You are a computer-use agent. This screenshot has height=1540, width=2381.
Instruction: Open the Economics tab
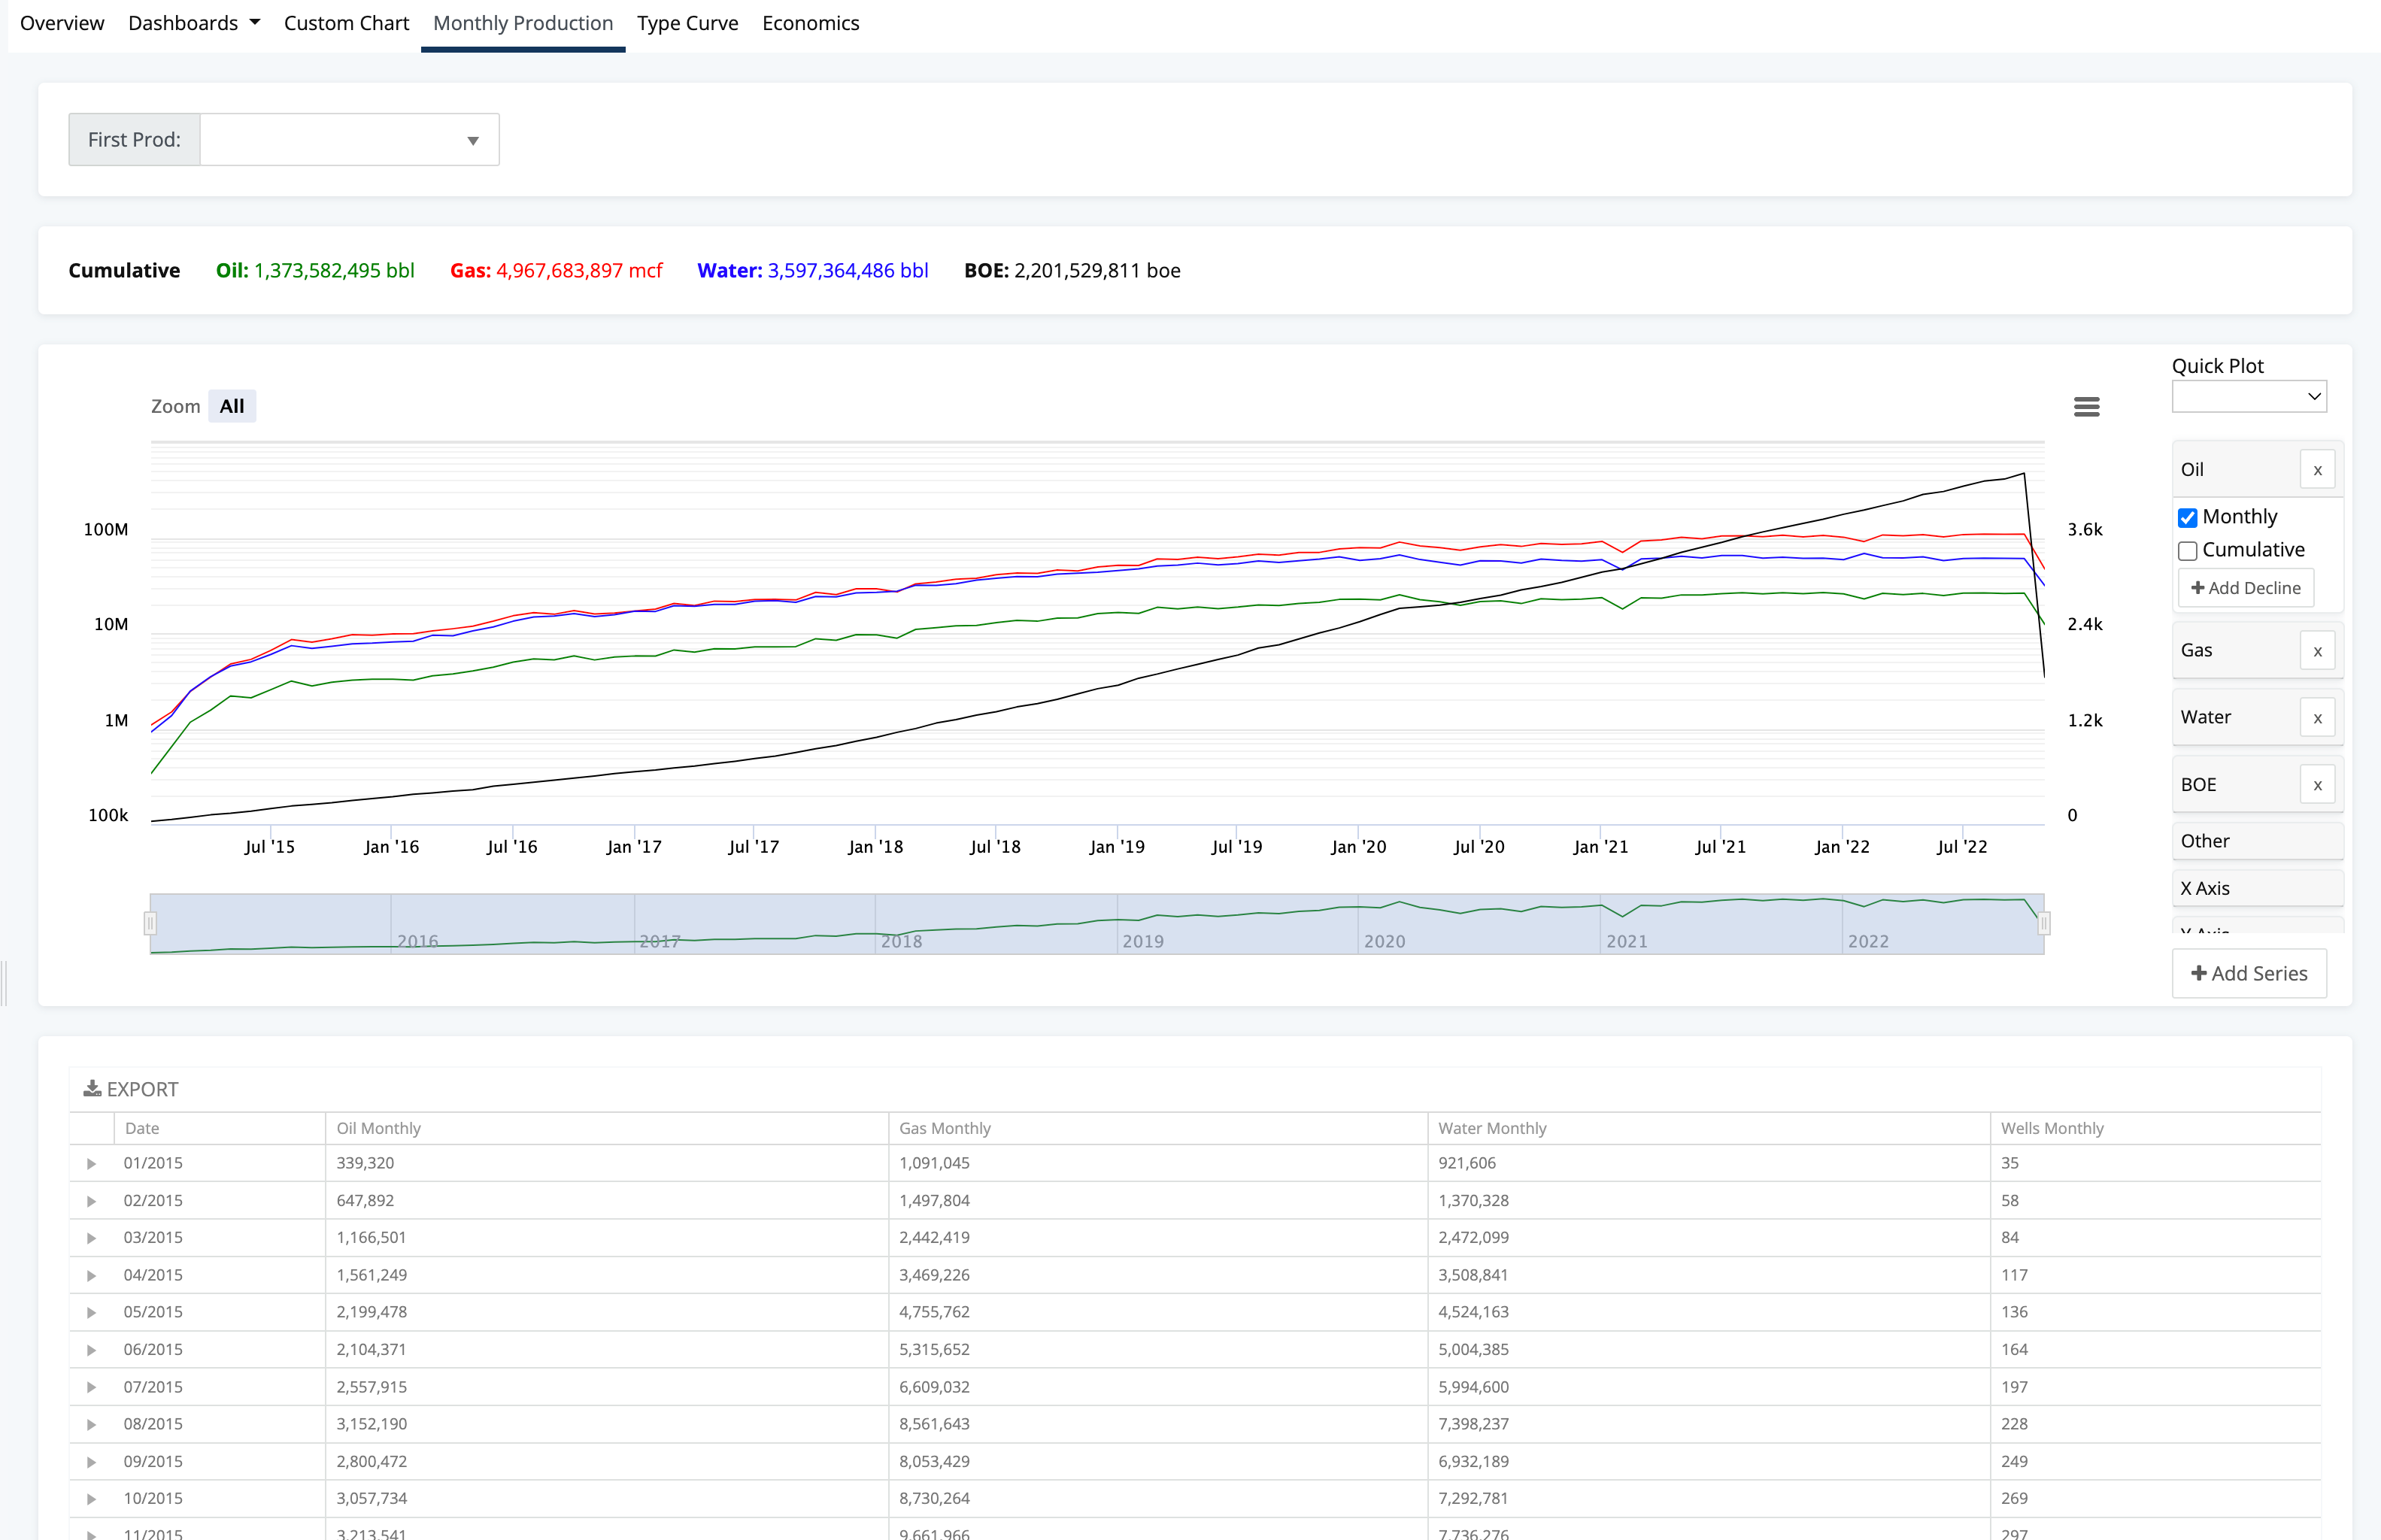[810, 23]
